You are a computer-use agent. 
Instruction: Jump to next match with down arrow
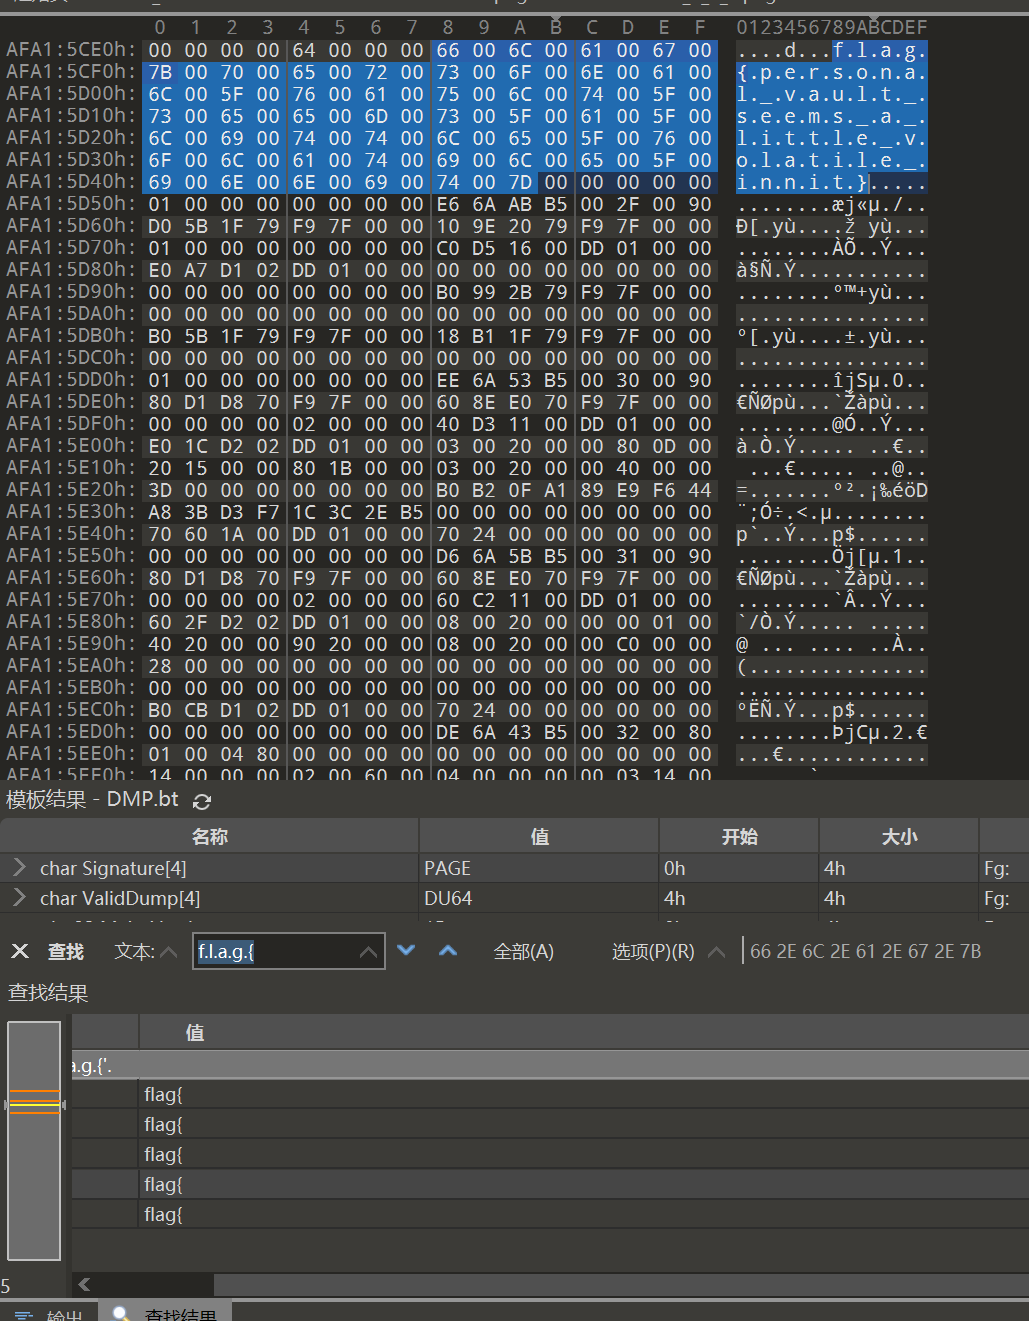(x=406, y=950)
